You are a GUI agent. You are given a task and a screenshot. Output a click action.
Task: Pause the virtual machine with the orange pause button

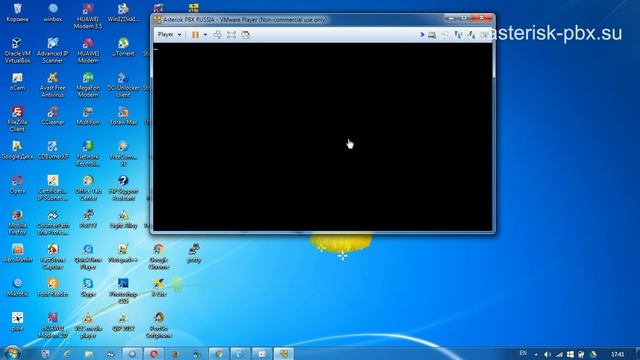click(x=196, y=35)
